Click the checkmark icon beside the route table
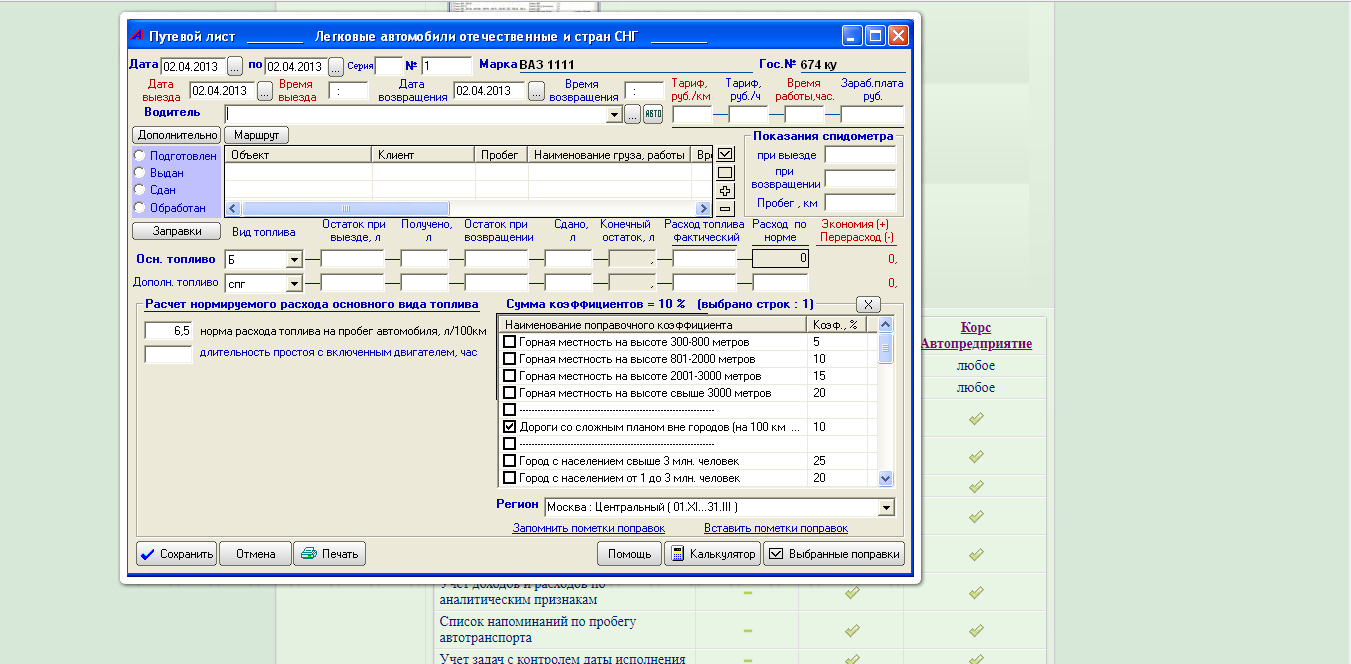Viewport: 1351px width, 664px height. click(x=725, y=155)
